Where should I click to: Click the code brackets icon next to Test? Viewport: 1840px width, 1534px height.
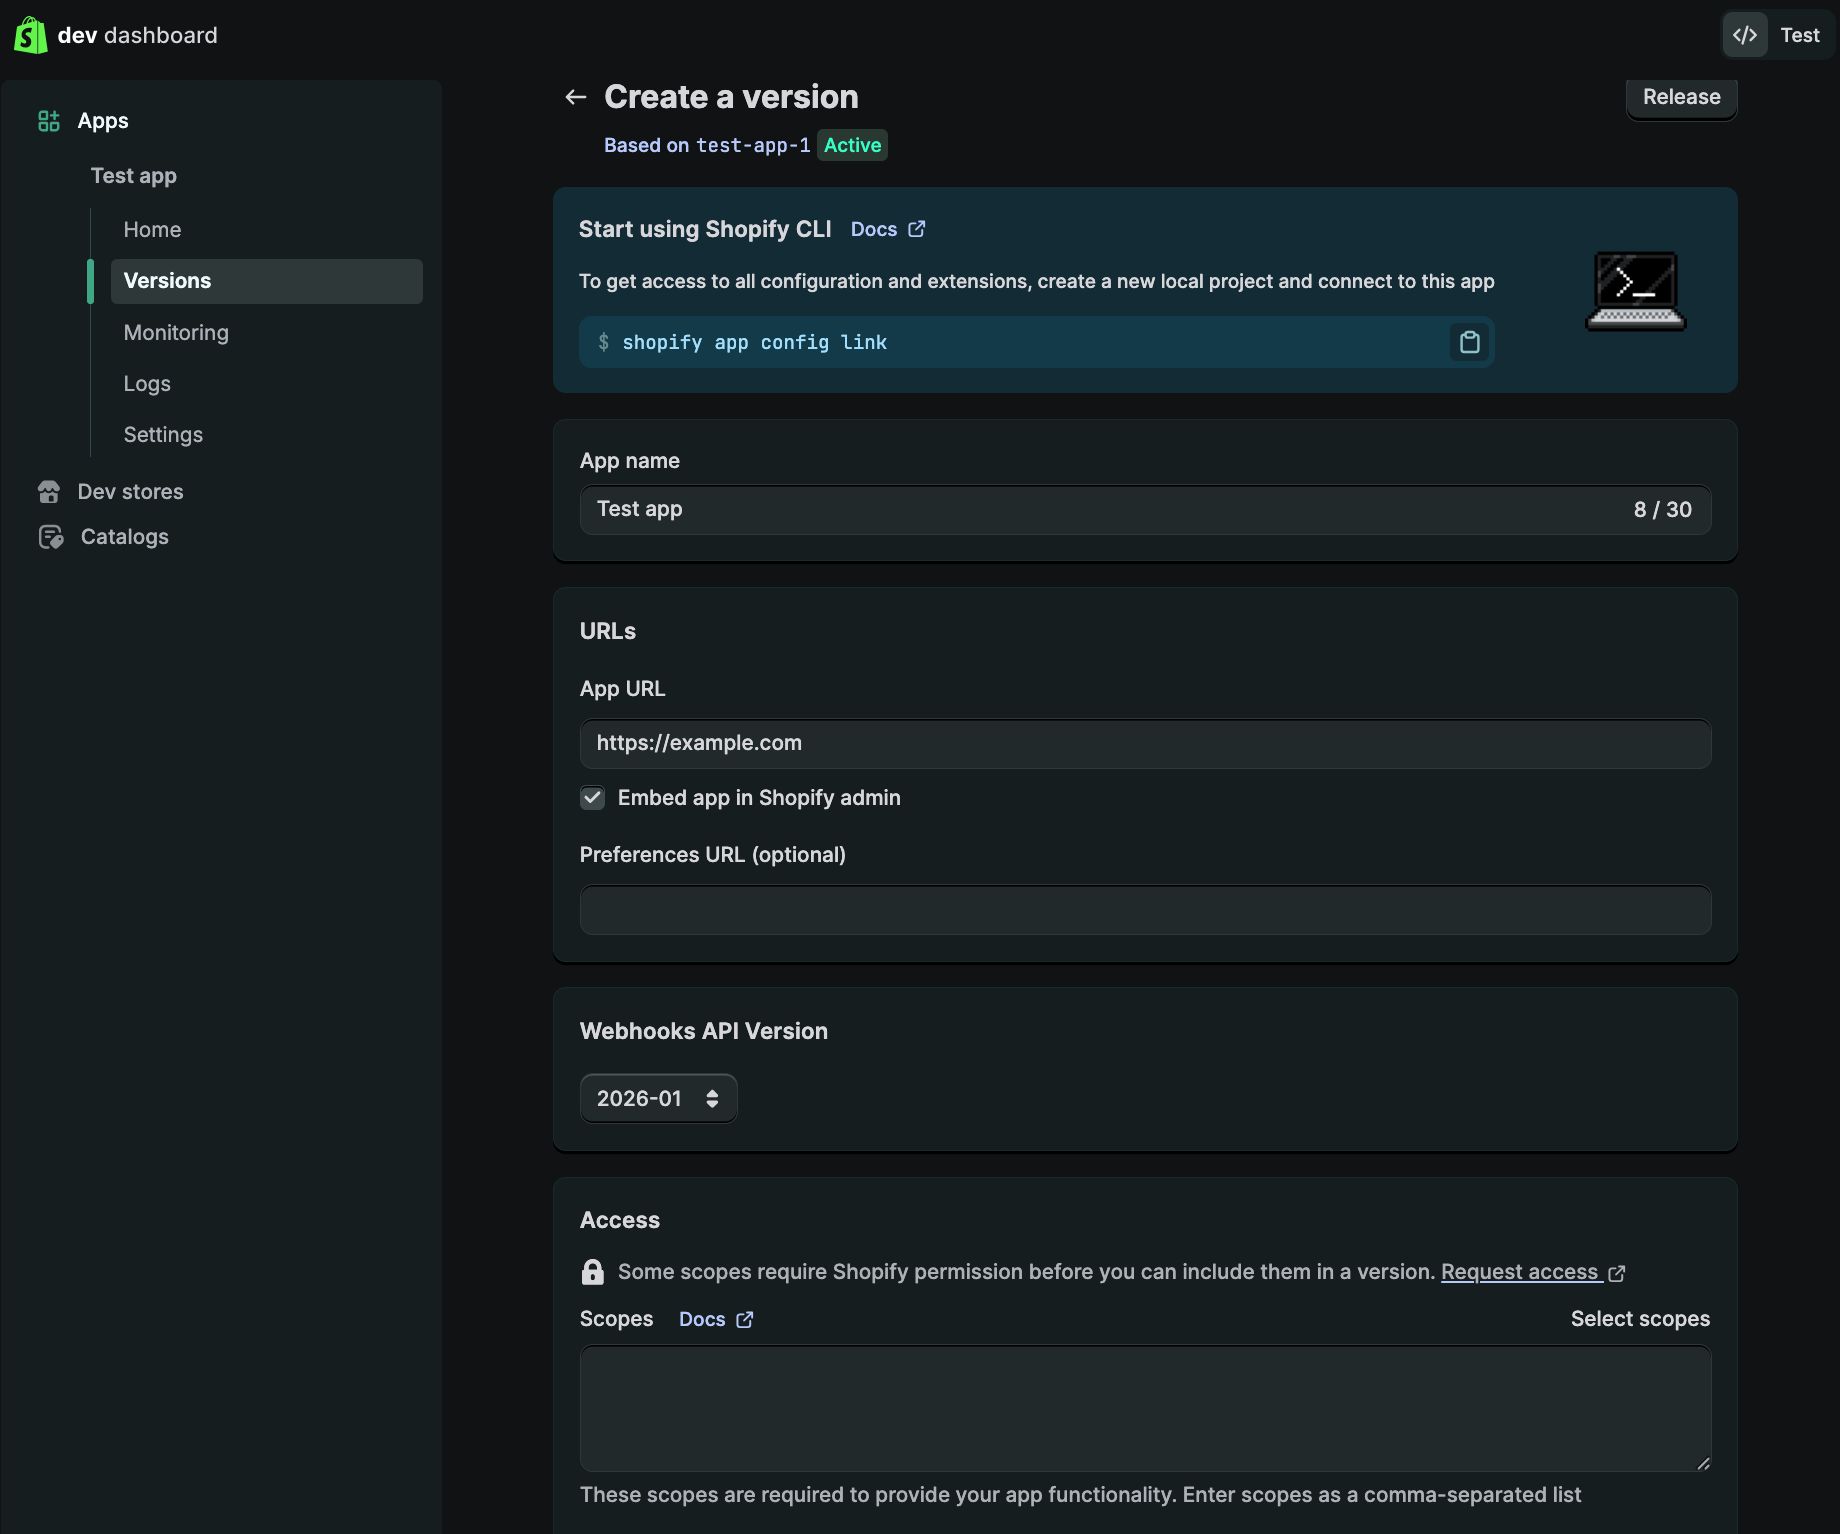pyautogui.click(x=1745, y=35)
